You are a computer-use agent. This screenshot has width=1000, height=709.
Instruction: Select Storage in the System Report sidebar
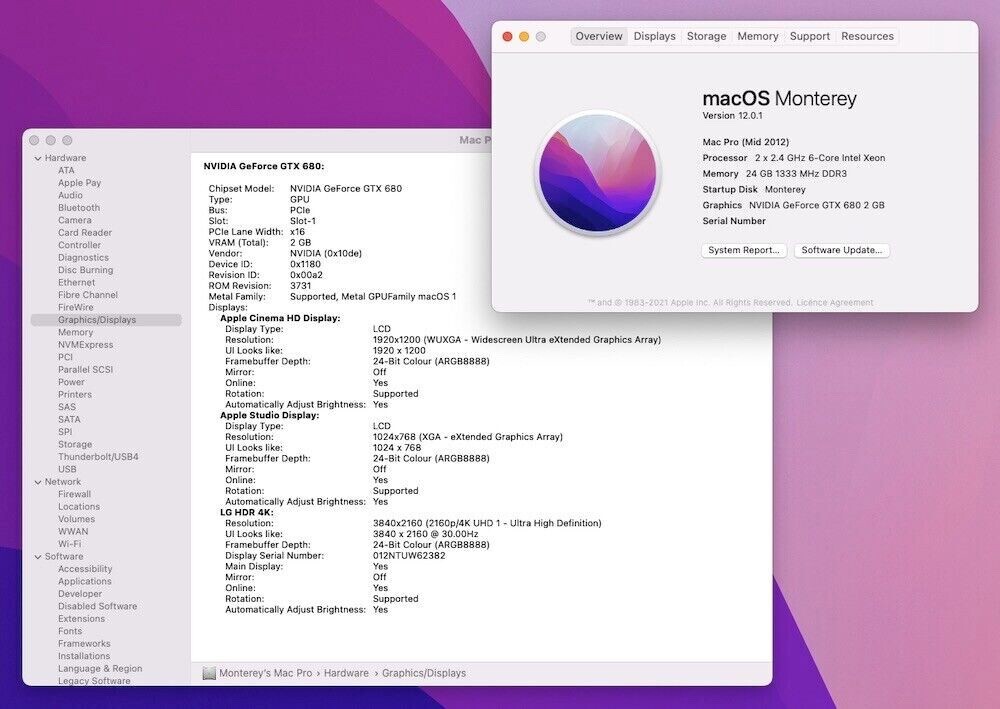75,444
